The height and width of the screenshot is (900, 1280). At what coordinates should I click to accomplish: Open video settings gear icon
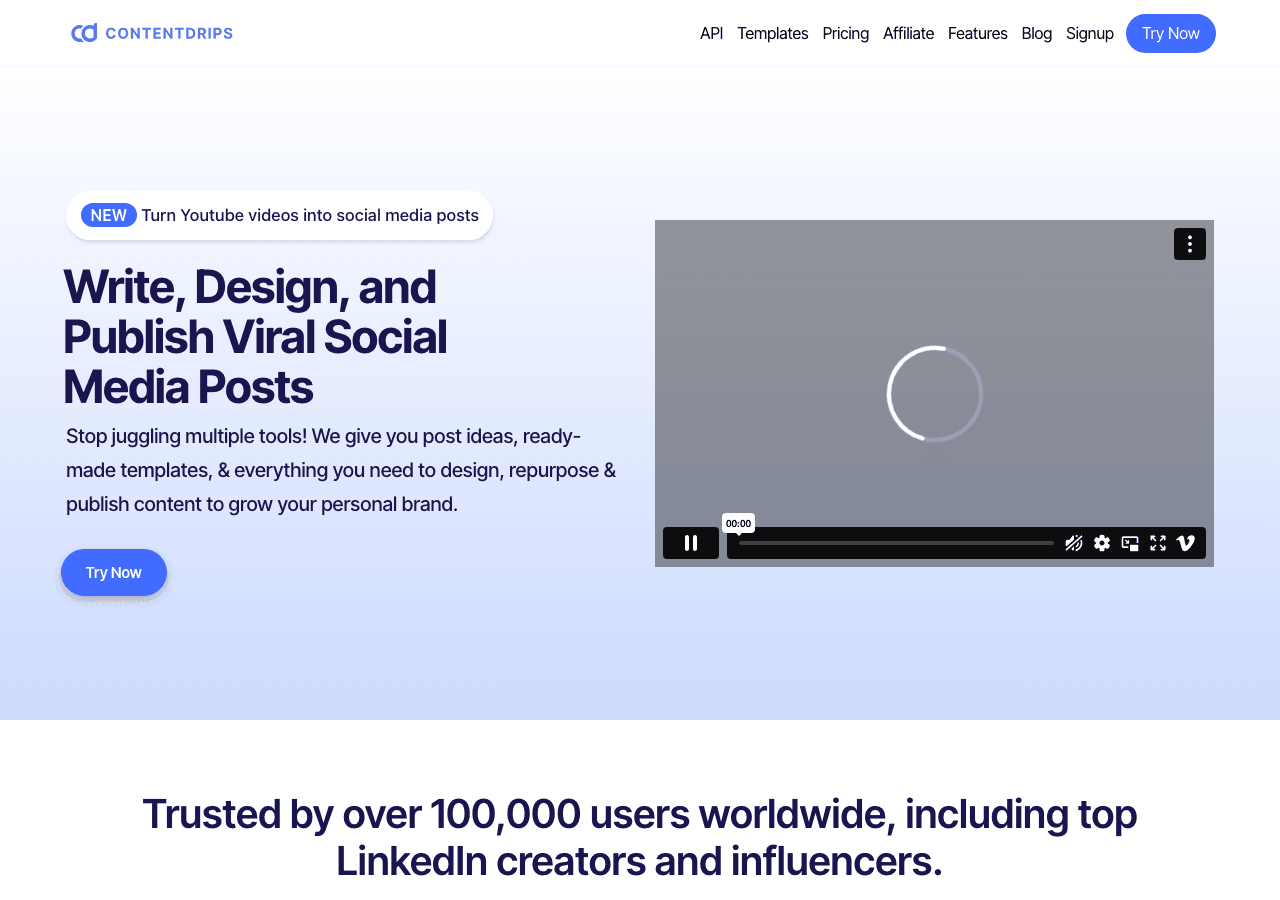pos(1101,543)
